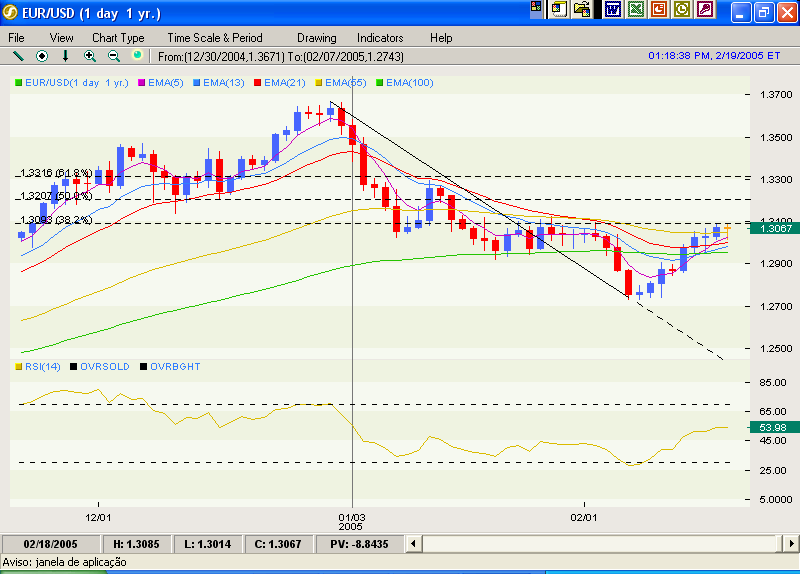This screenshot has height=574, width=800.
Task: Click the EMA(21) legend color square
Action: click(257, 83)
